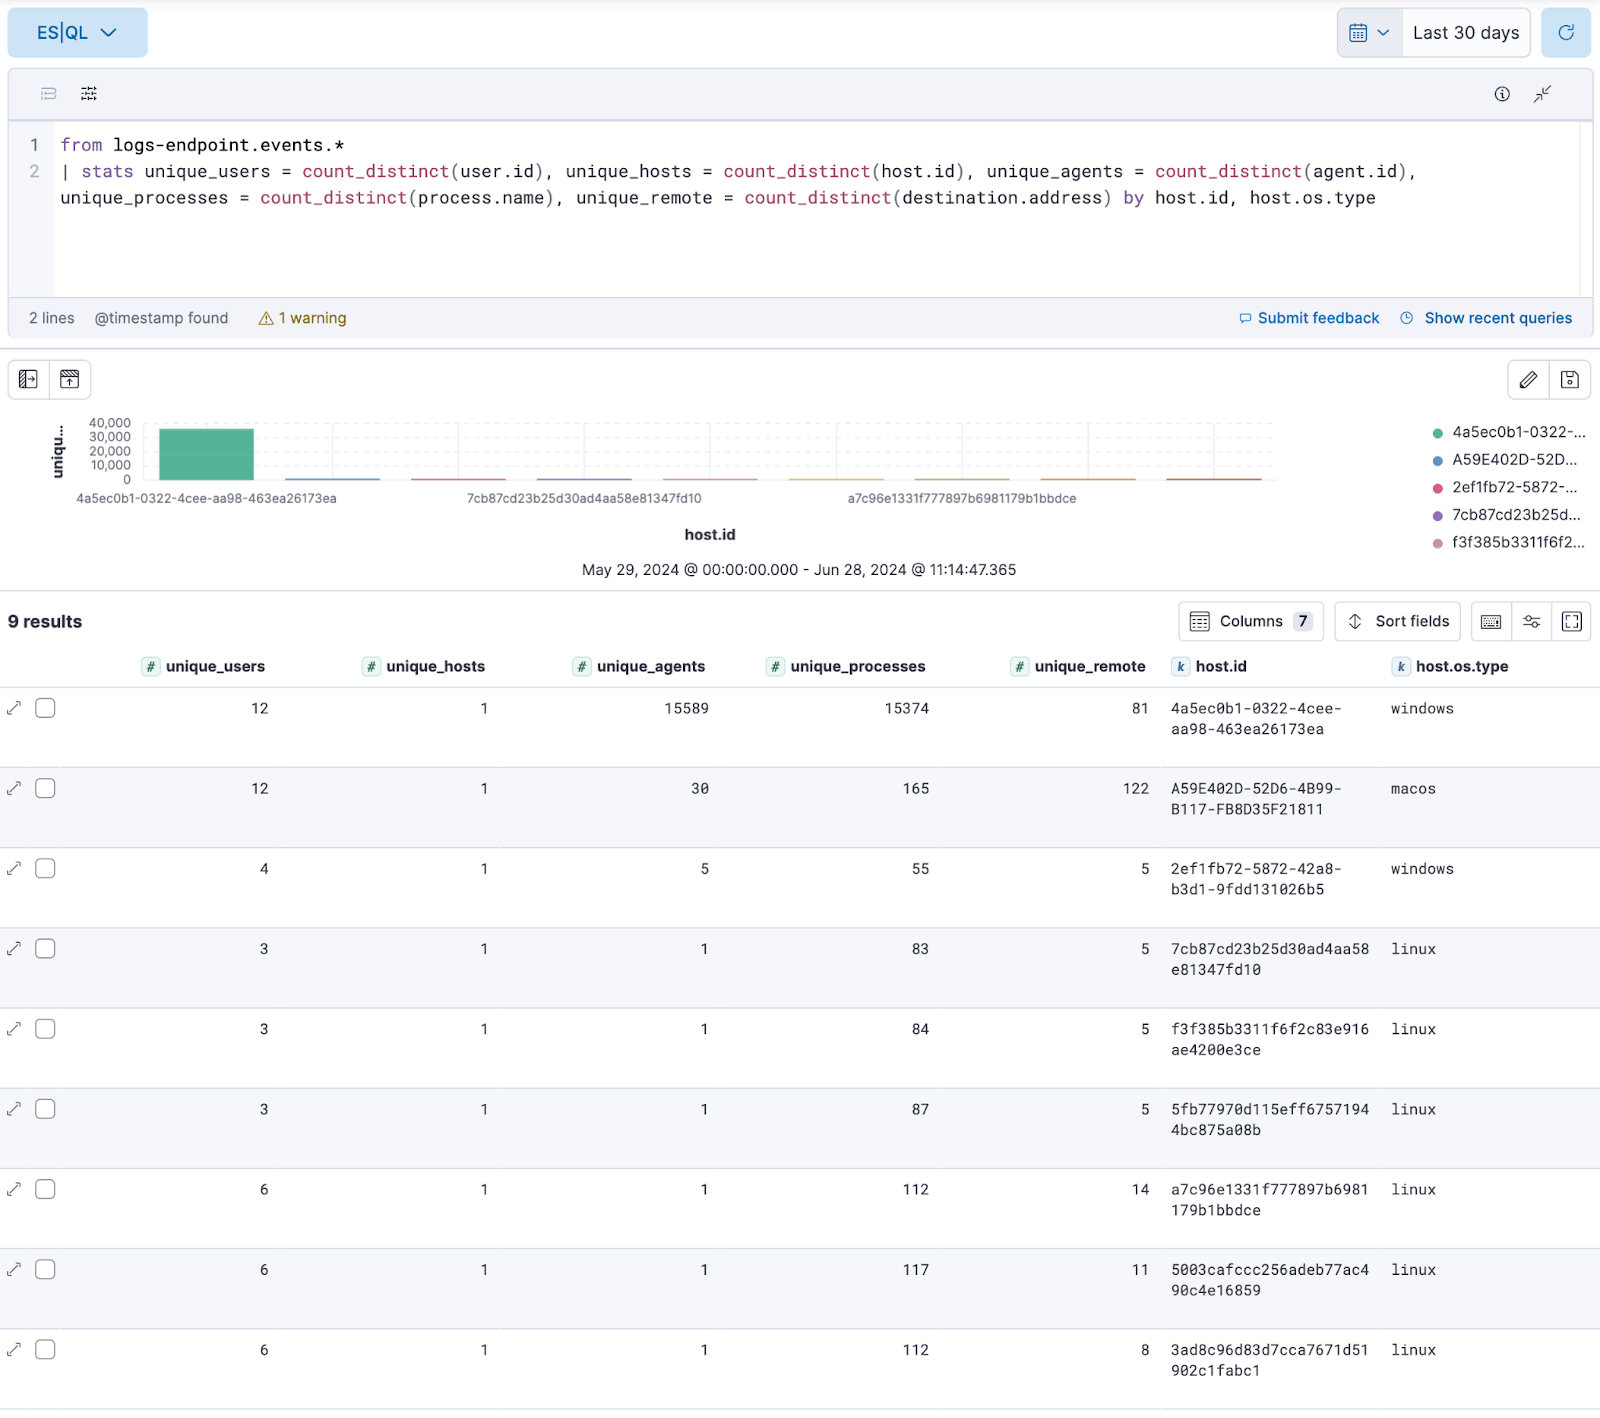Expand details for 7cb87cd23b25d row
This screenshot has width=1600, height=1418.
[x=14, y=948]
